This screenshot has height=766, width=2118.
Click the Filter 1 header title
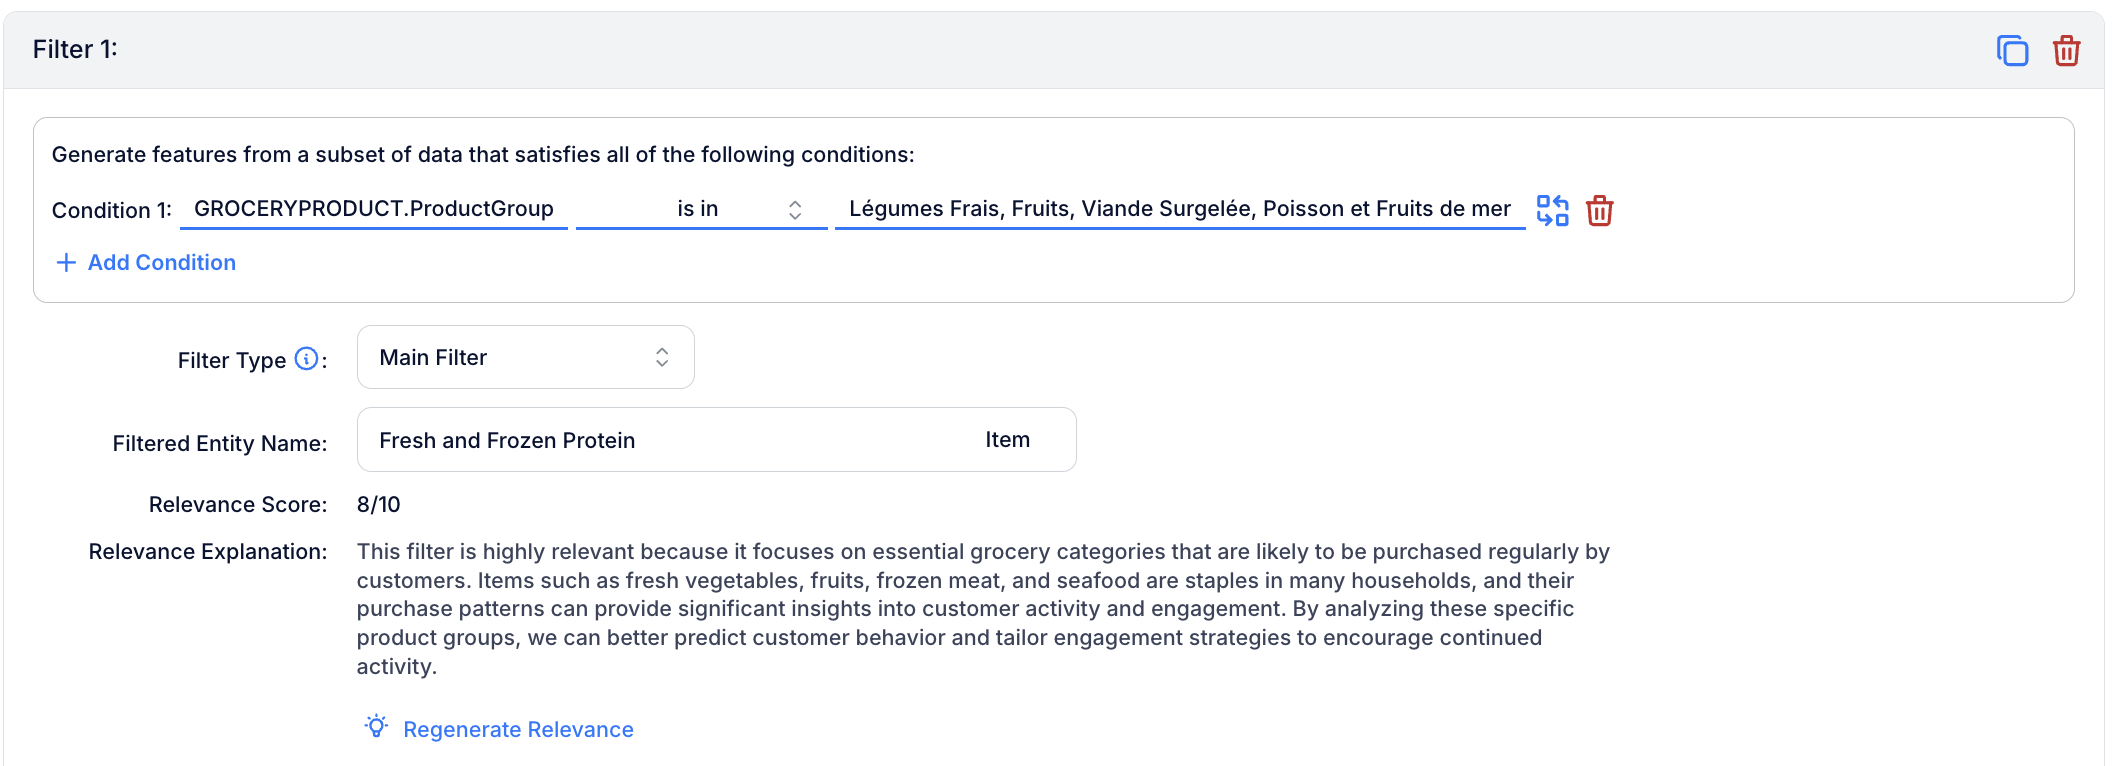tap(75, 49)
